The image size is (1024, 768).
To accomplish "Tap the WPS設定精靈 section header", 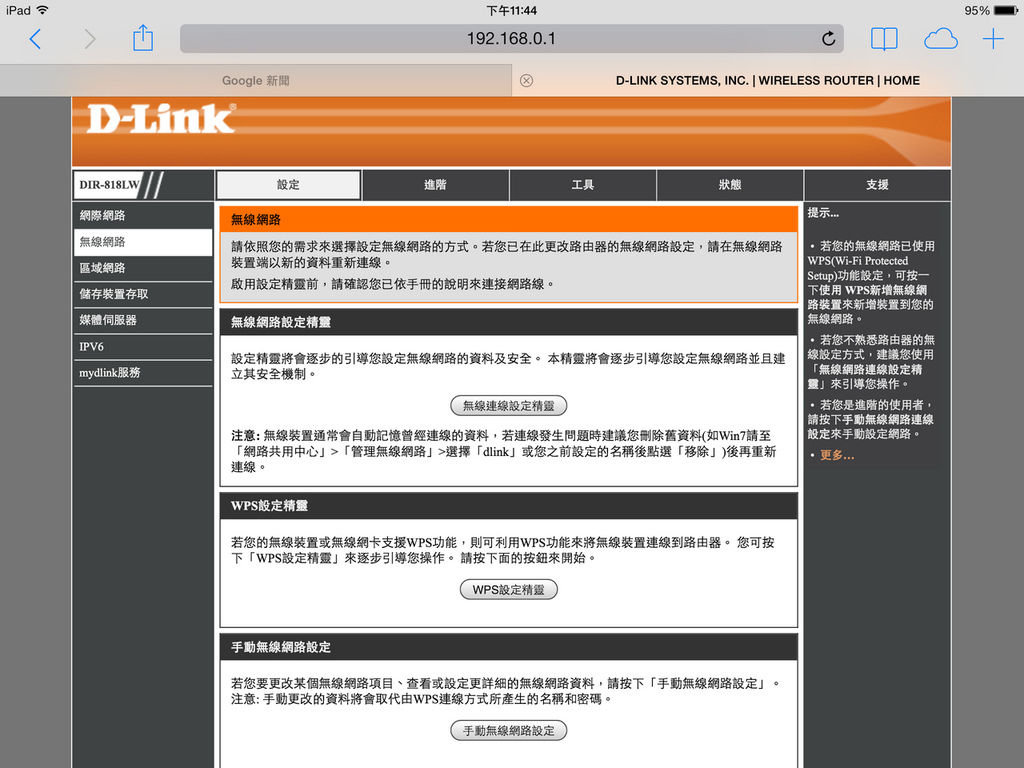I will coord(509,505).
